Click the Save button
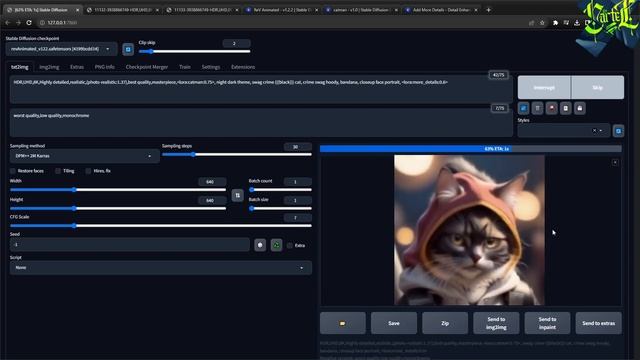Screen dimensions: 640x360 click(394, 323)
